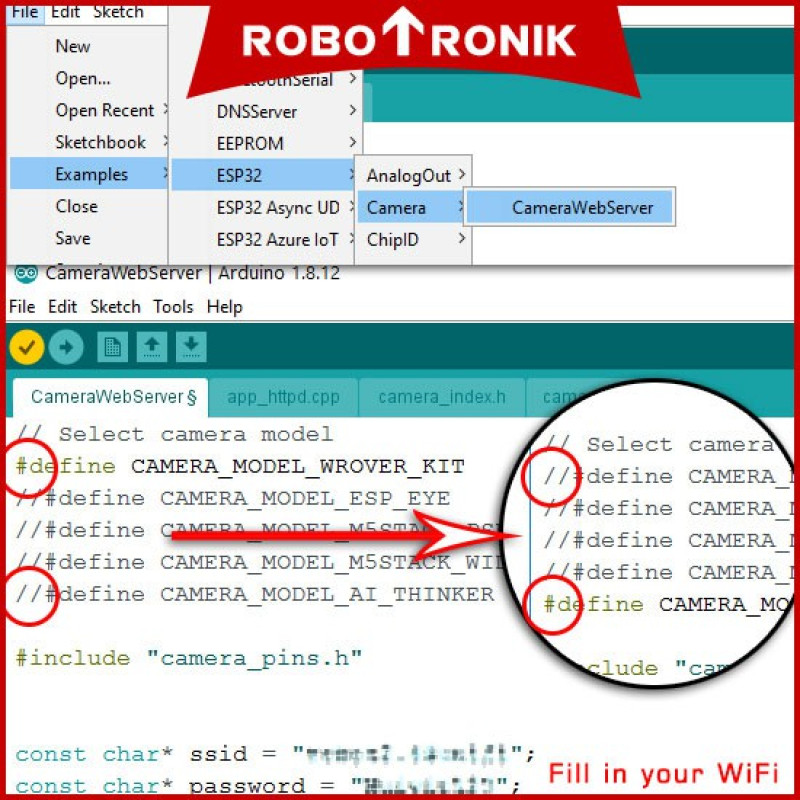Click the Open sketch up-arrow icon
The image size is (800, 800).
151,347
